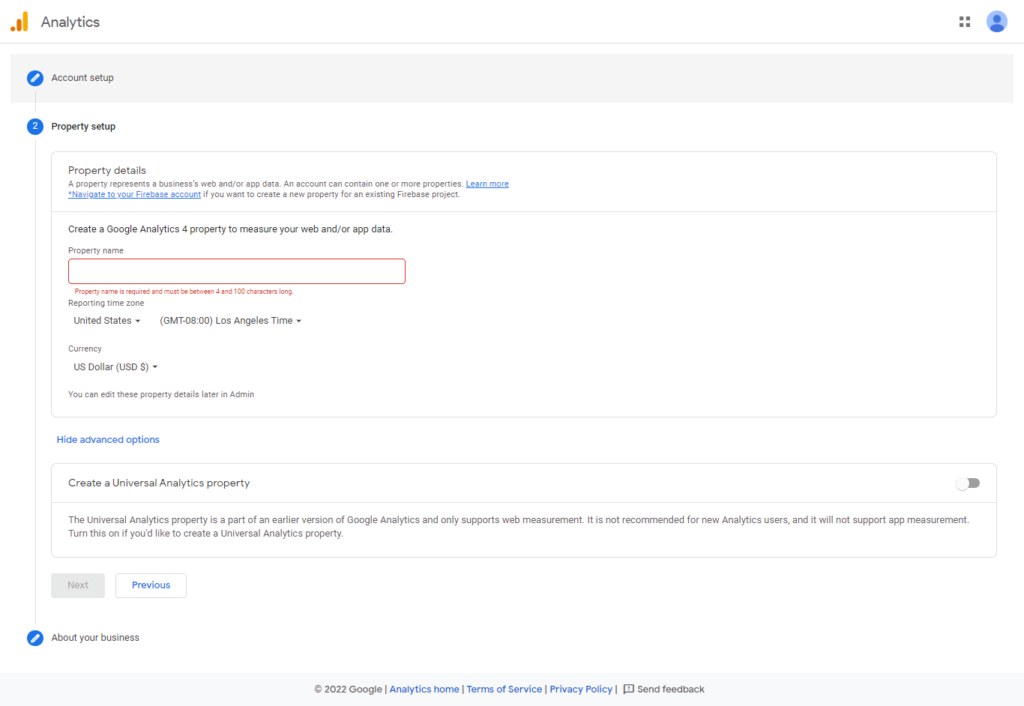Open the US Dollar currency dropdown
This screenshot has width=1024, height=706.
click(116, 367)
